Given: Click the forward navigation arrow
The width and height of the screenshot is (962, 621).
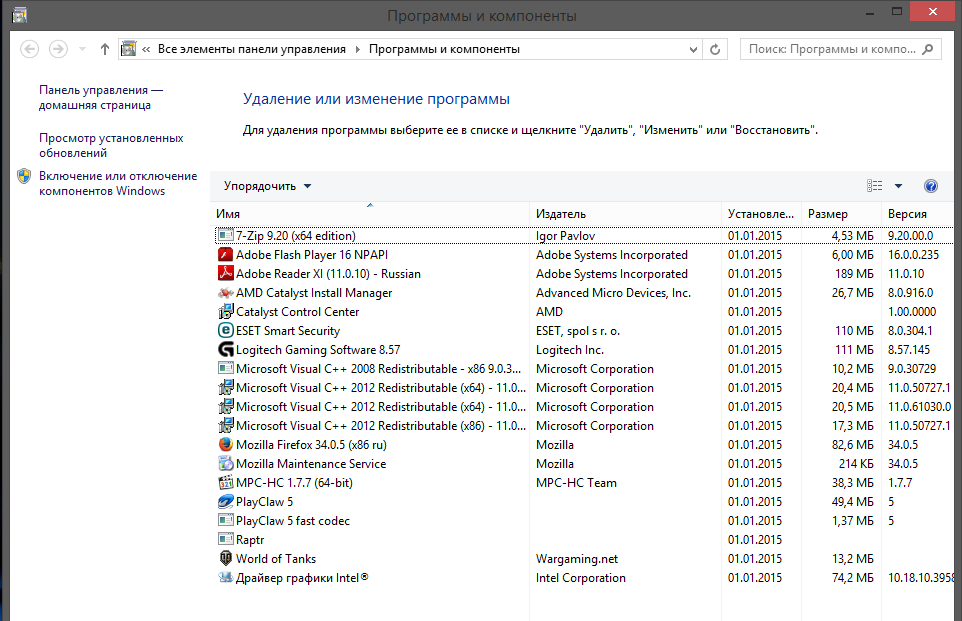Looking at the screenshot, I should coord(58,49).
